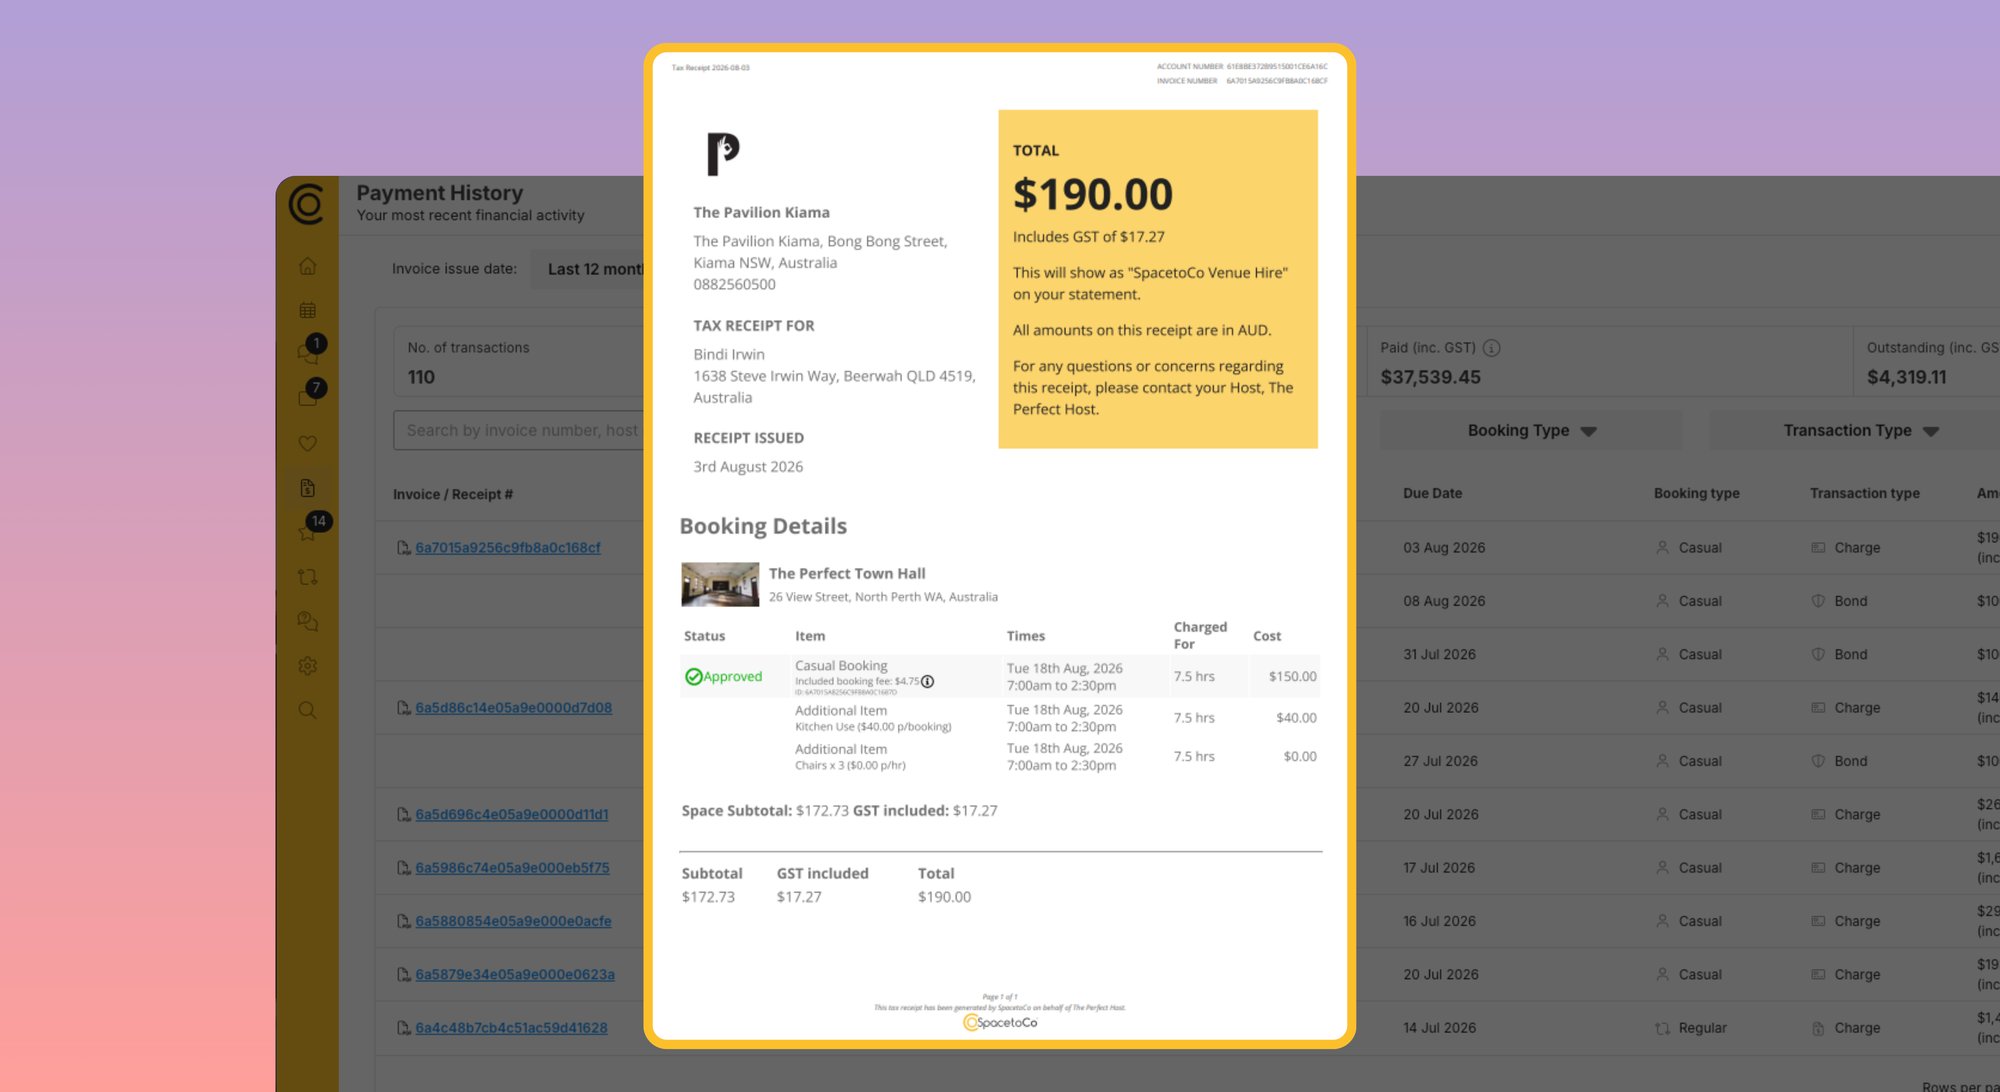Viewport: 2000px width, 1092px height.
Task: Click the PDF icon beside invoice 6a5879e34e05a9e000e0623a
Action: tap(403, 975)
